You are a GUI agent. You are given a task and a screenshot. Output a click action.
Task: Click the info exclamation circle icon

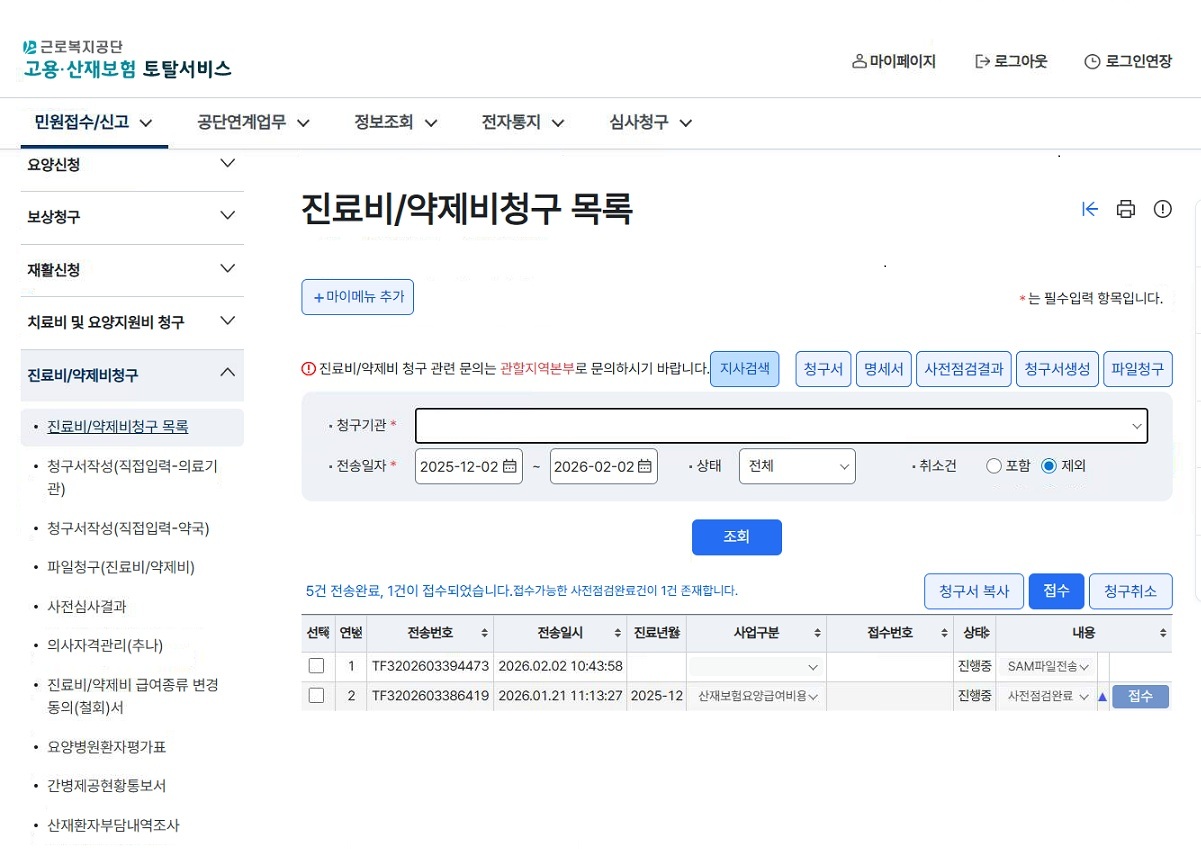tap(1162, 209)
